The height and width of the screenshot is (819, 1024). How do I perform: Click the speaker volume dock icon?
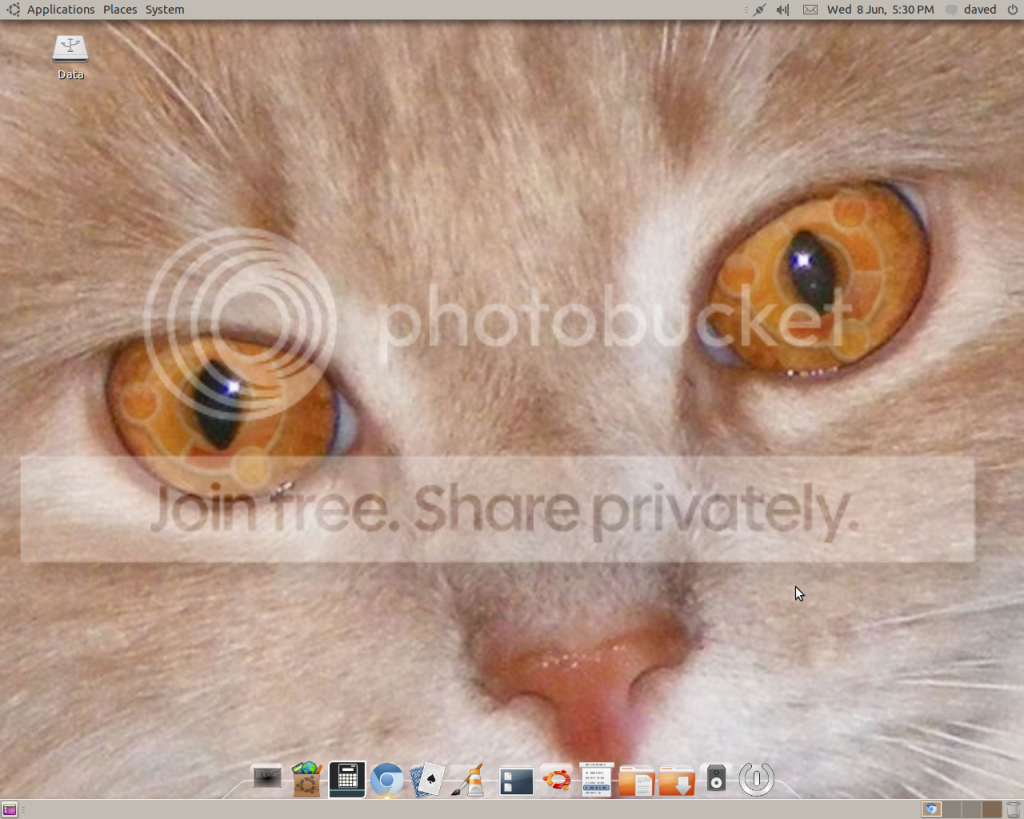click(x=716, y=779)
